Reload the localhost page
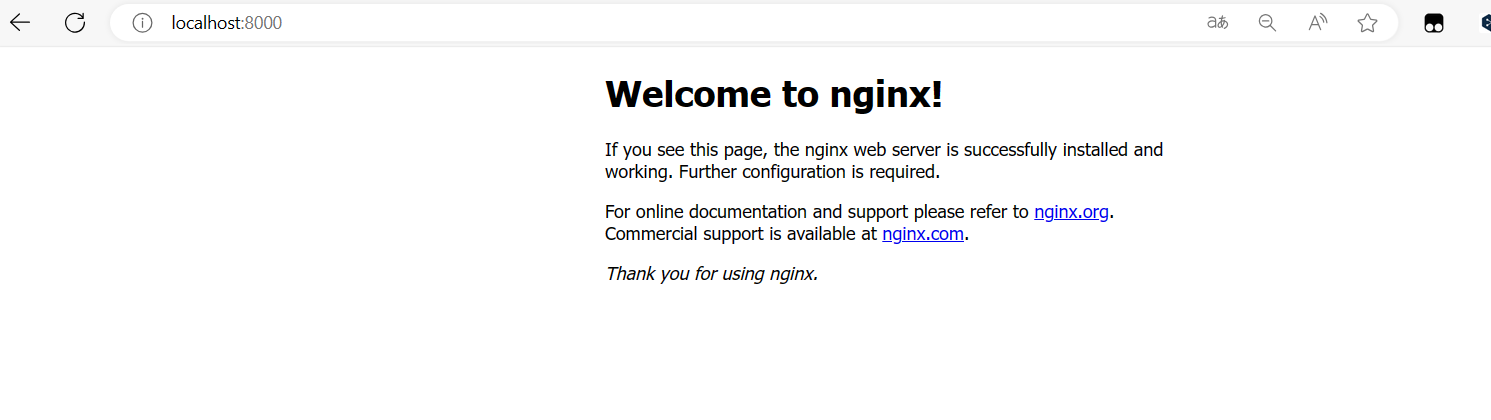Screen dimensions: 1491x420 [75, 22]
